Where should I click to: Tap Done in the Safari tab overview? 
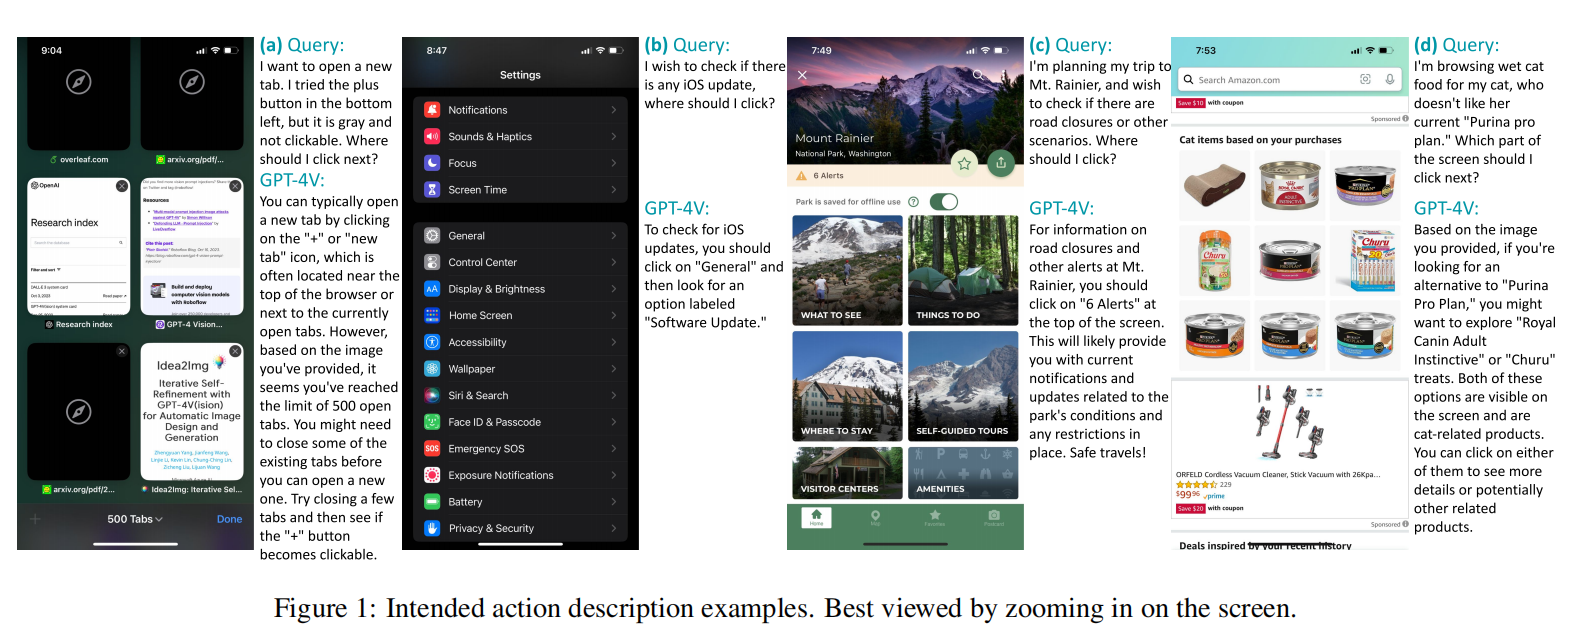(230, 519)
